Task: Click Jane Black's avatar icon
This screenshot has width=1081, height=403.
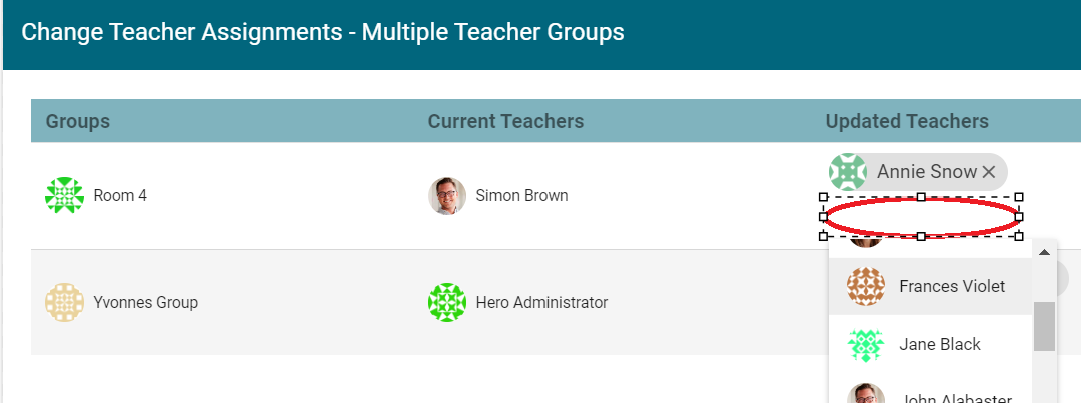Action: click(x=866, y=344)
